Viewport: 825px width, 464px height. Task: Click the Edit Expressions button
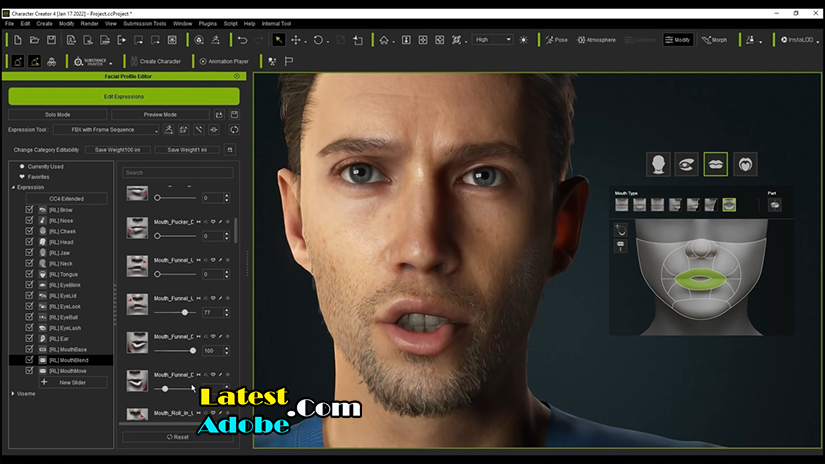click(x=124, y=96)
